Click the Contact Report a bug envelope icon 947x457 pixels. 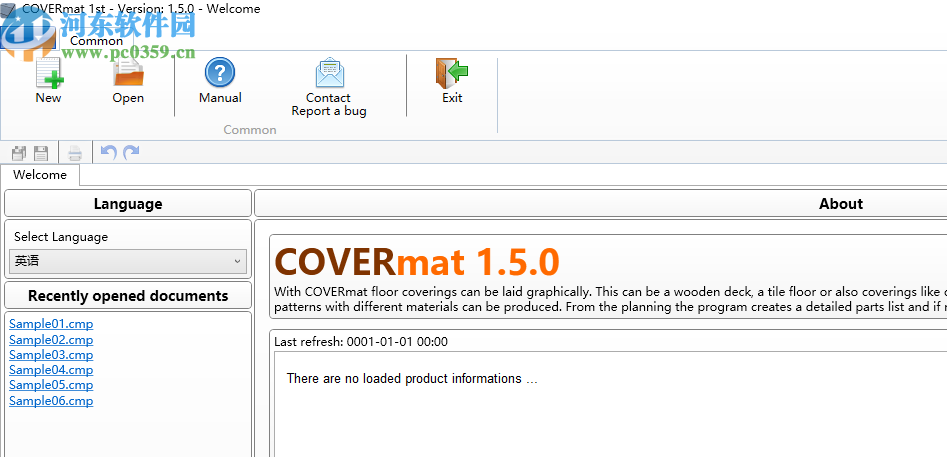(330, 73)
